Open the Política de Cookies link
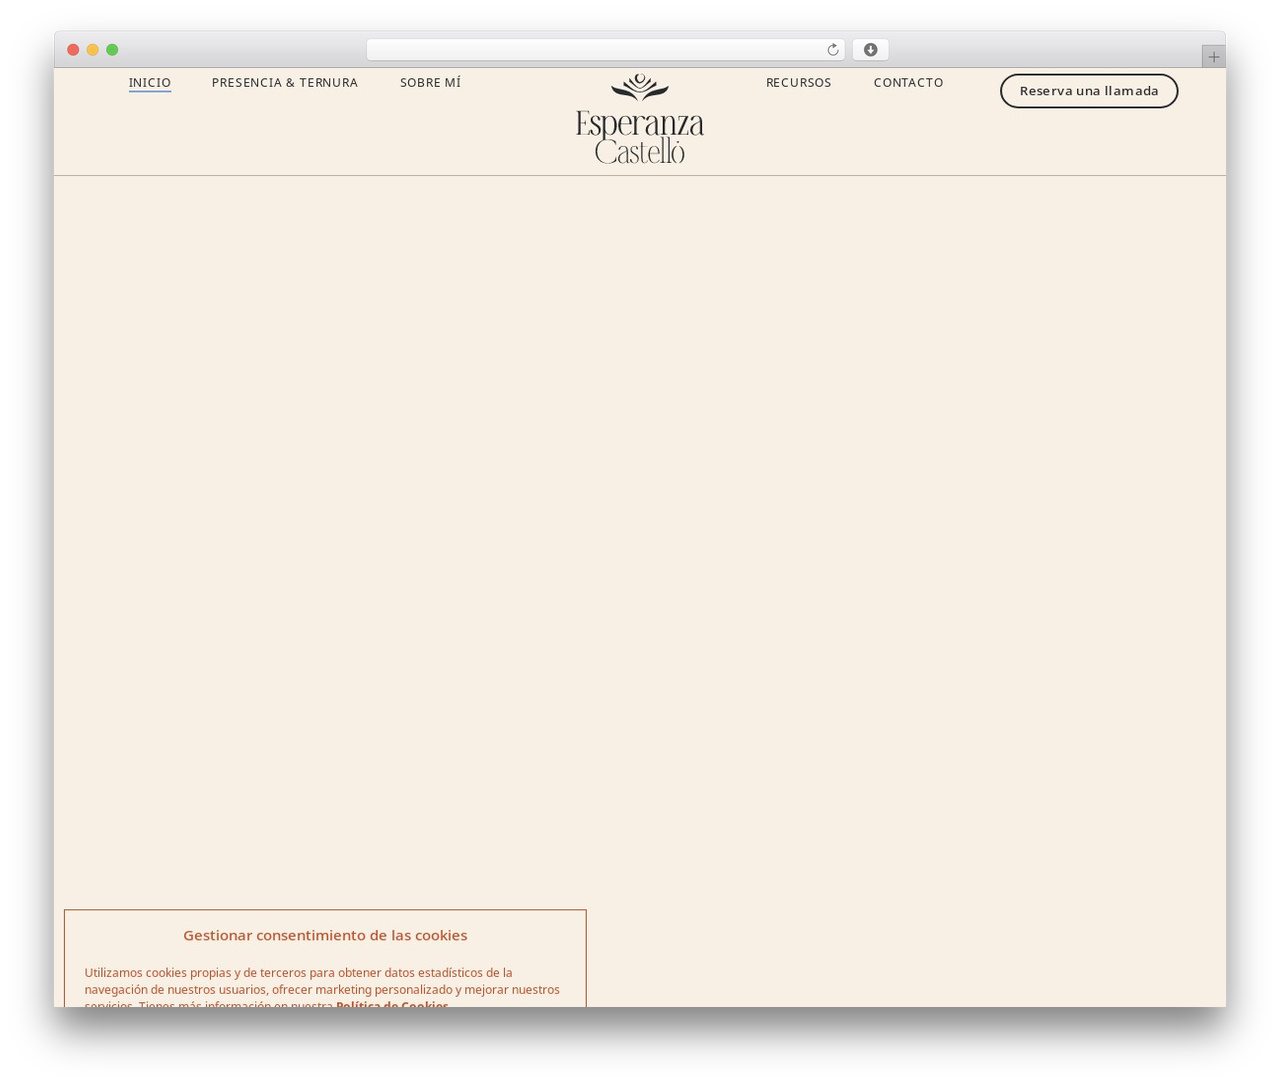The width and height of the screenshot is (1280, 1084). coord(392,1003)
